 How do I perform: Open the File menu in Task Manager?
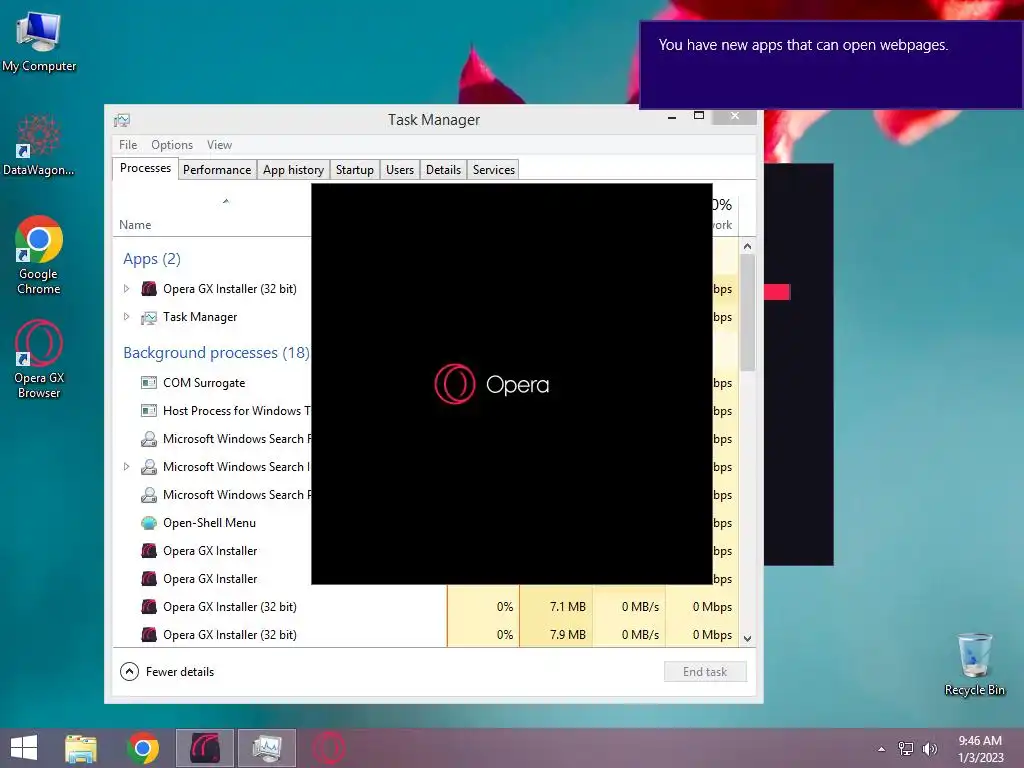click(128, 145)
